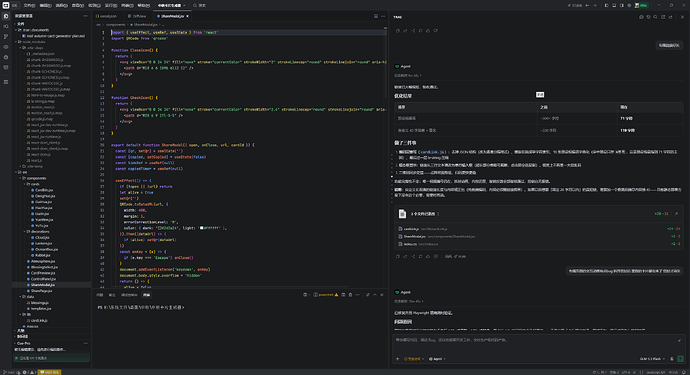Click the Trae logo icon in title bar
Image resolution: width=690 pixels, height=375 pixels.
tap(6, 5)
